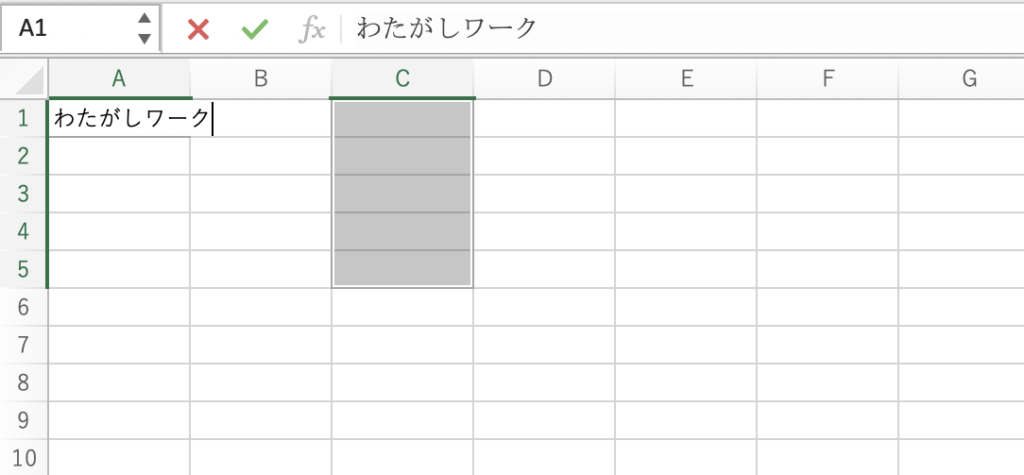Select column D header

click(545, 79)
